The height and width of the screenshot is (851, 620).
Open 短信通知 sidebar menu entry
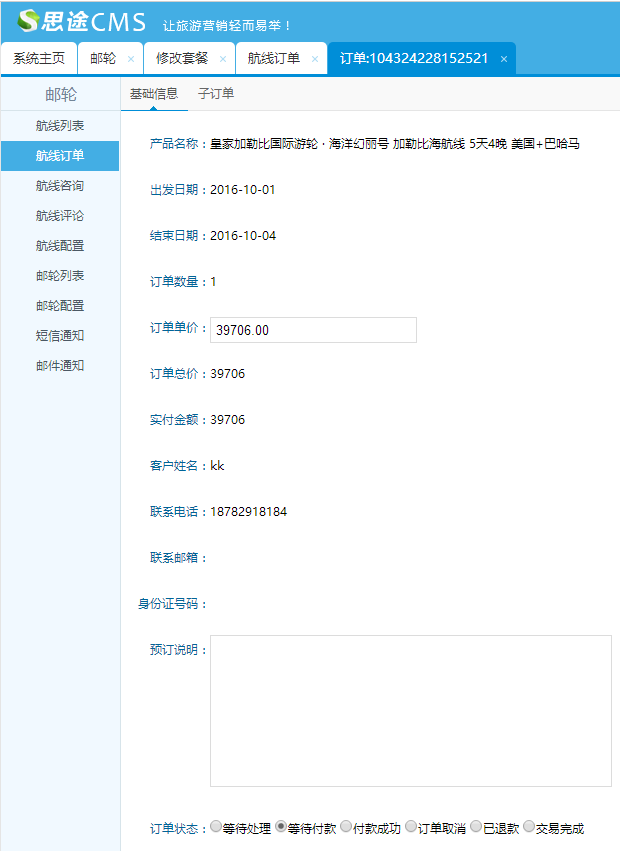(60, 336)
